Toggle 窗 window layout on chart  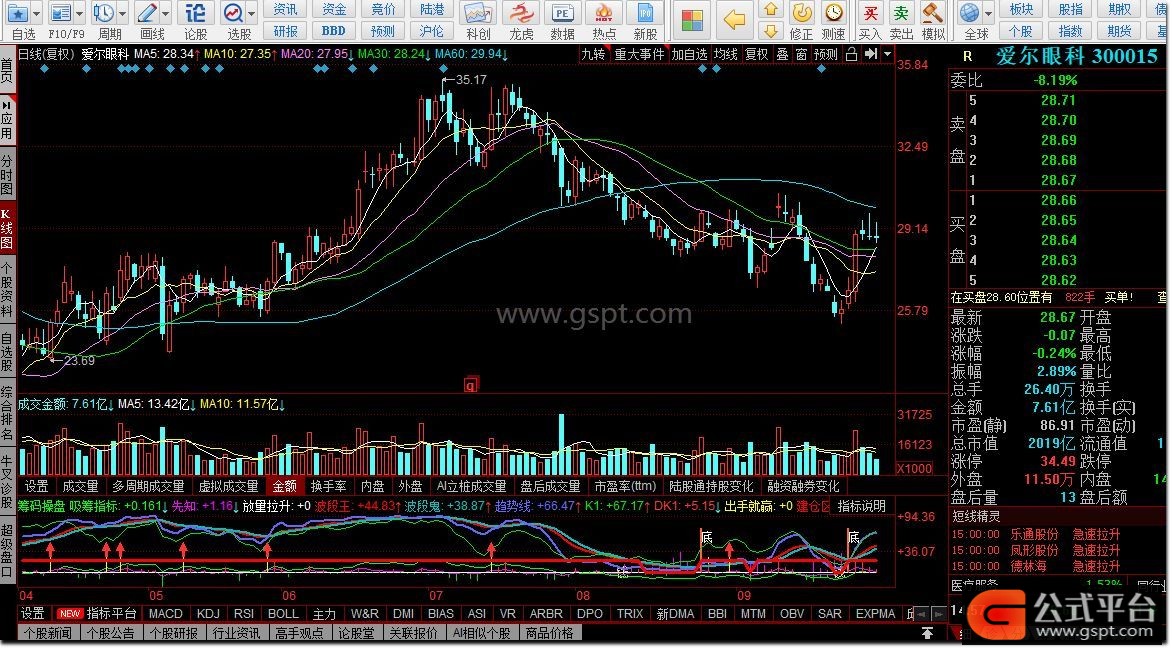click(801, 54)
